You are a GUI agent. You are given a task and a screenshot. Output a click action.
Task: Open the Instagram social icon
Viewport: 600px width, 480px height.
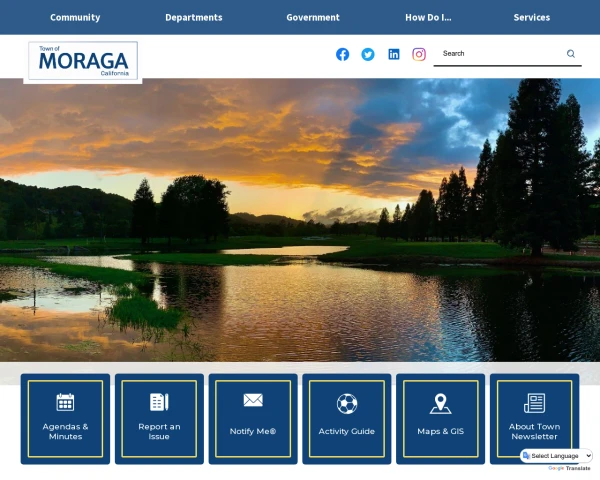[x=419, y=54]
